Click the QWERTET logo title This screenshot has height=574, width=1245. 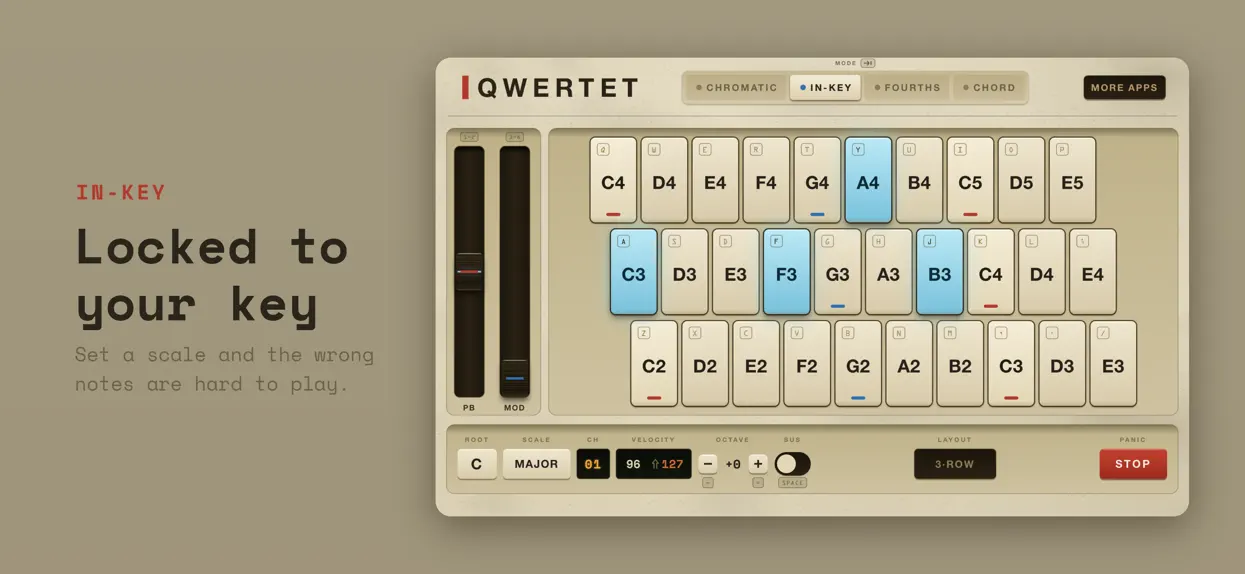(x=550, y=88)
